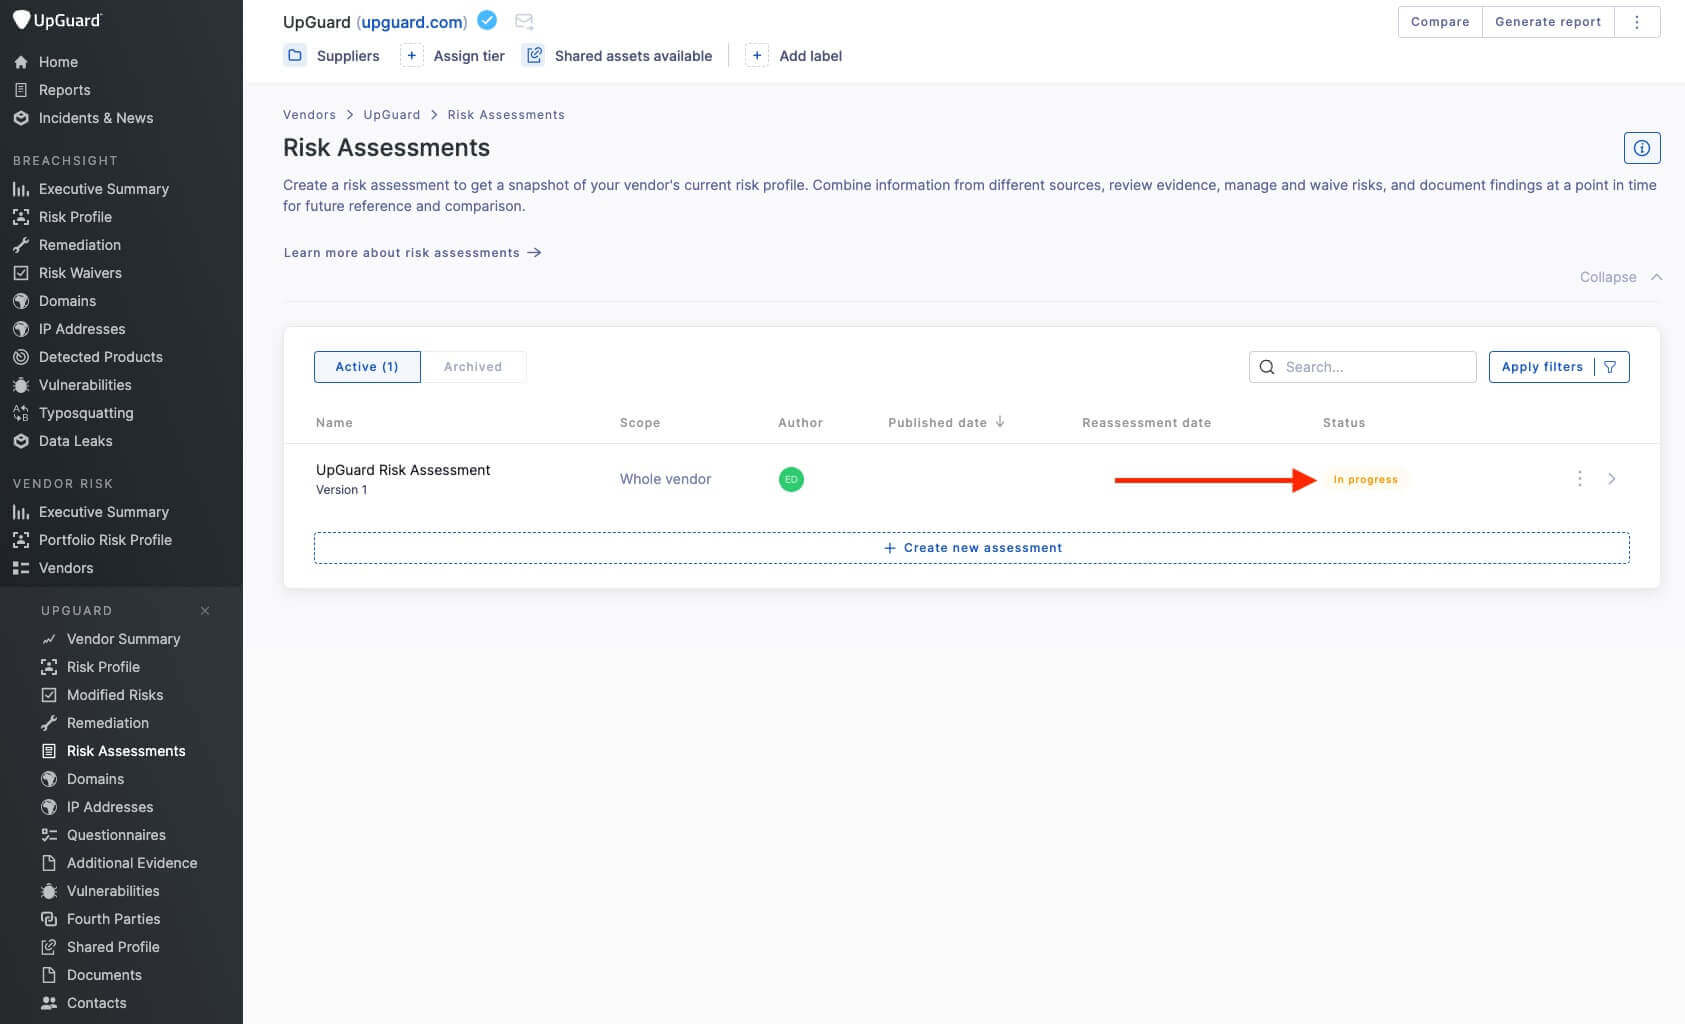The height and width of the screenshot is (1024, 1685).
Task: Close the UPGUARD vendor section
Action: click(205, 611)
